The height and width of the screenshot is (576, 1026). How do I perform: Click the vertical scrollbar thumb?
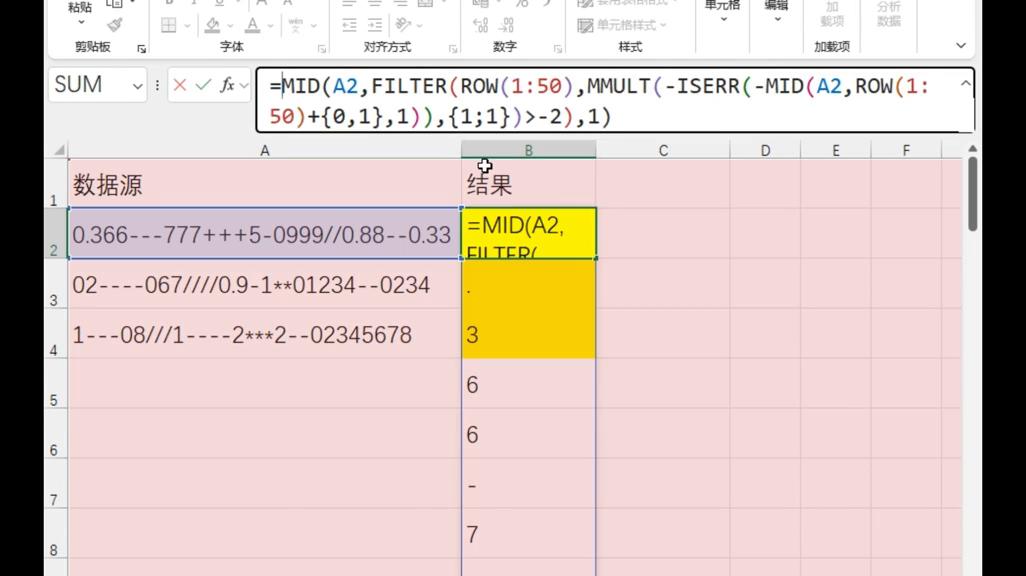tap(972, 194)
